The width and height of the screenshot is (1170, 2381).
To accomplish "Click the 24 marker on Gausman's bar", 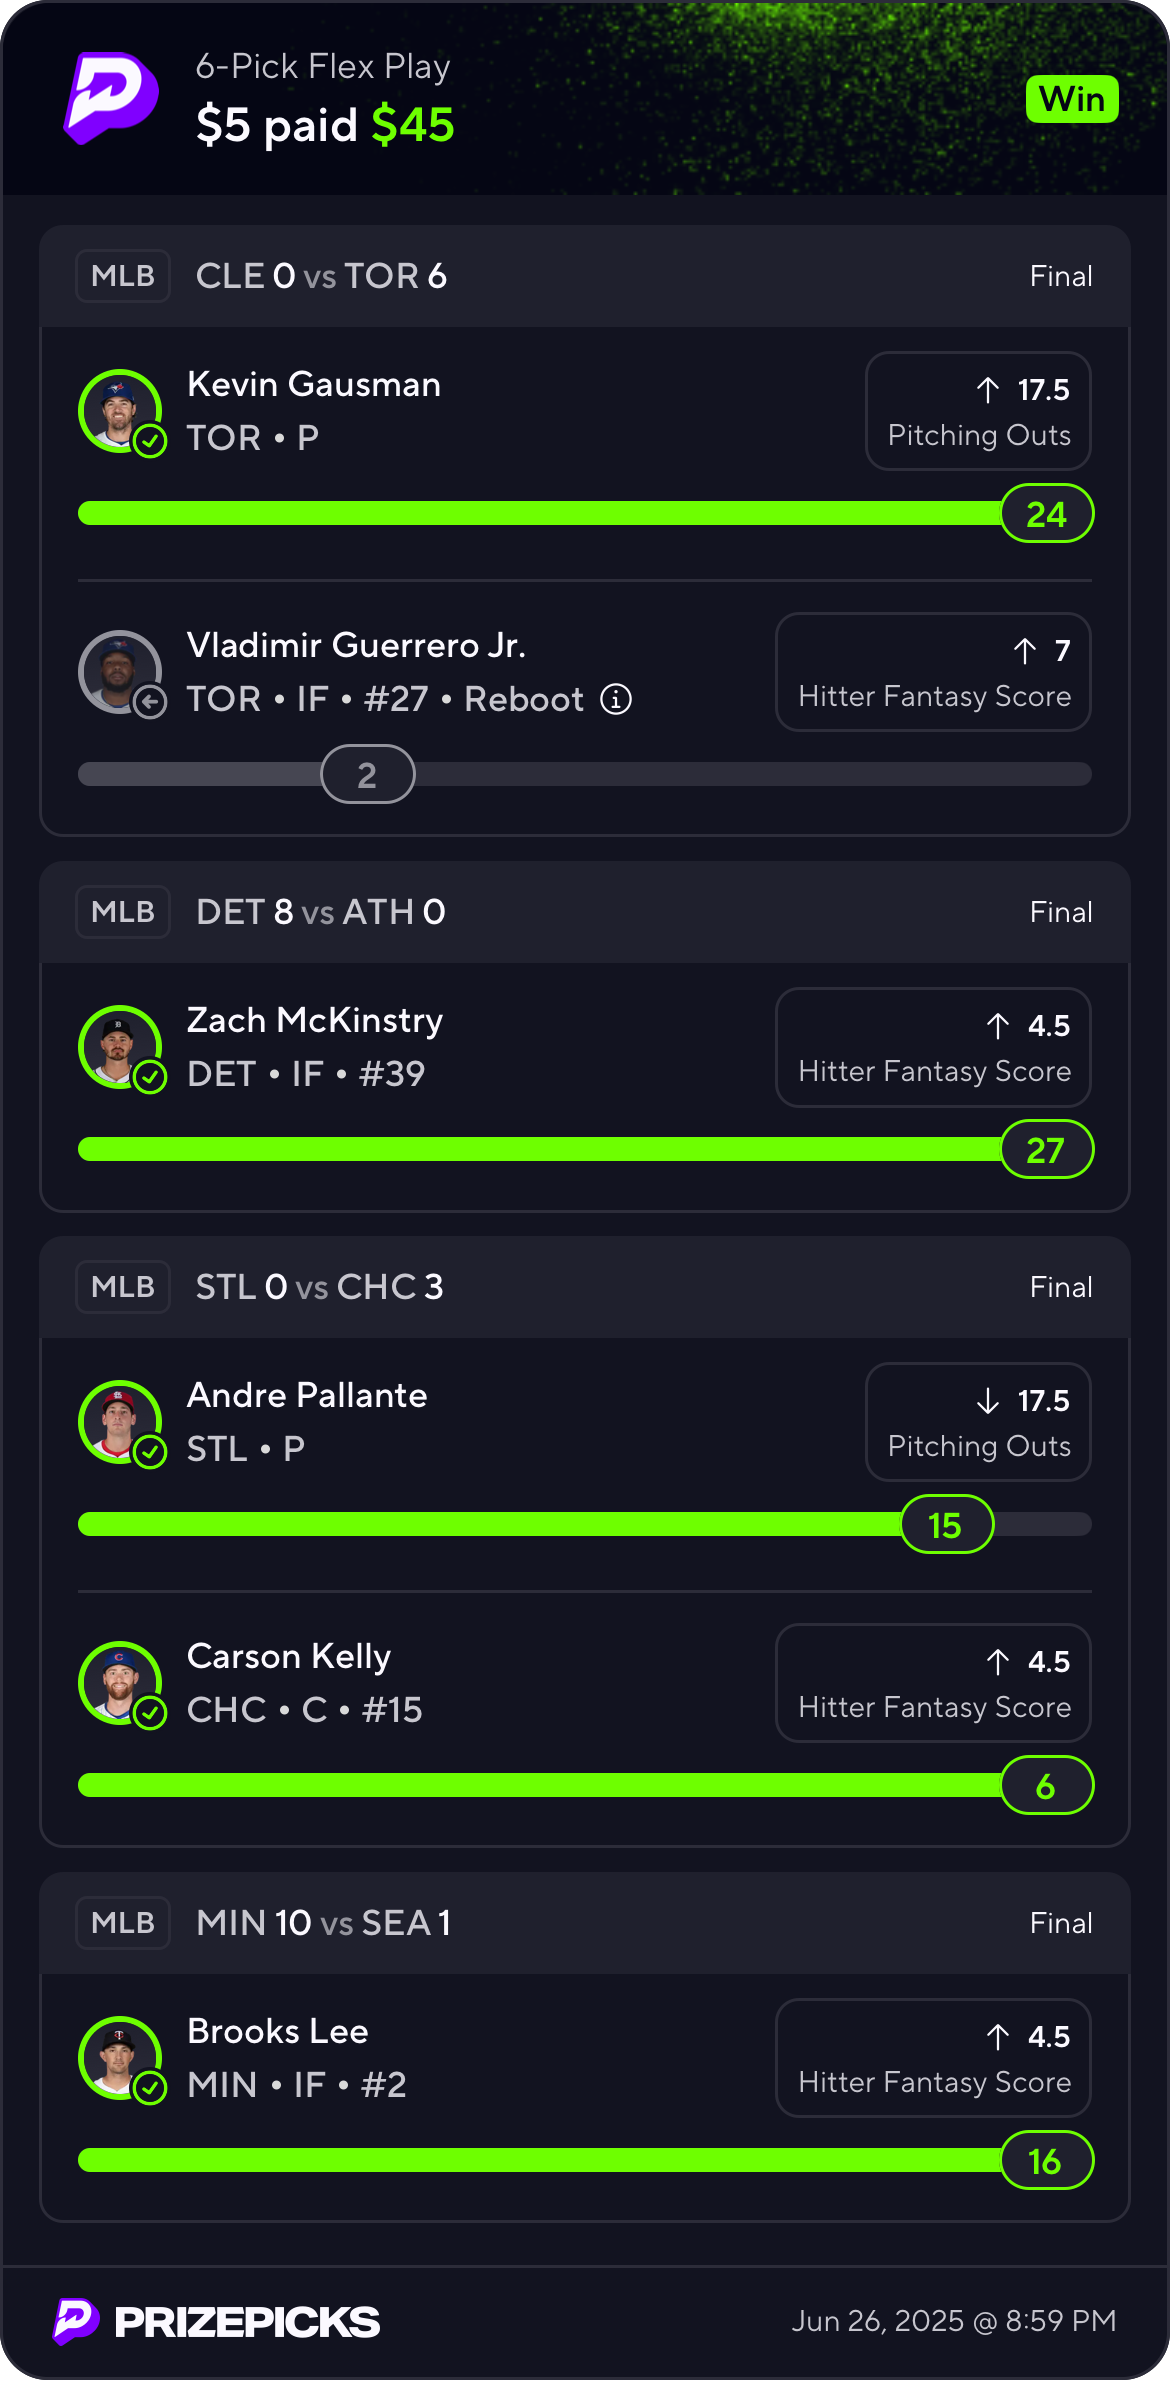I will tap(1047, 514).
